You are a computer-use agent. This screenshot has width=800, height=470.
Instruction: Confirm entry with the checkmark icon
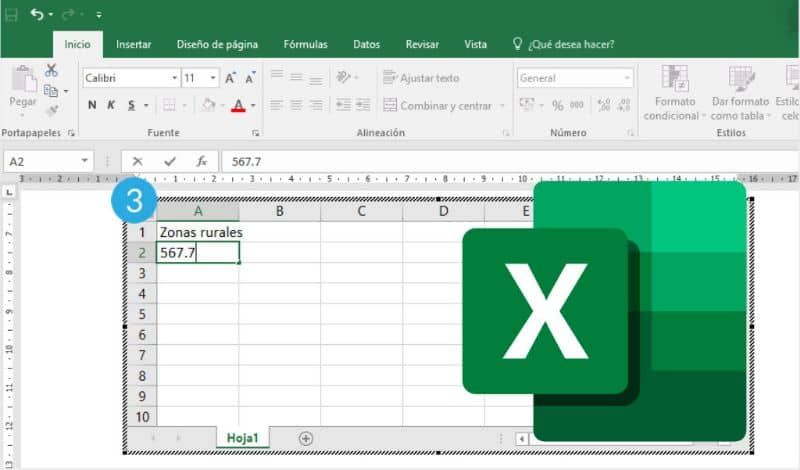pyautogui.click(x=169, y=161)
